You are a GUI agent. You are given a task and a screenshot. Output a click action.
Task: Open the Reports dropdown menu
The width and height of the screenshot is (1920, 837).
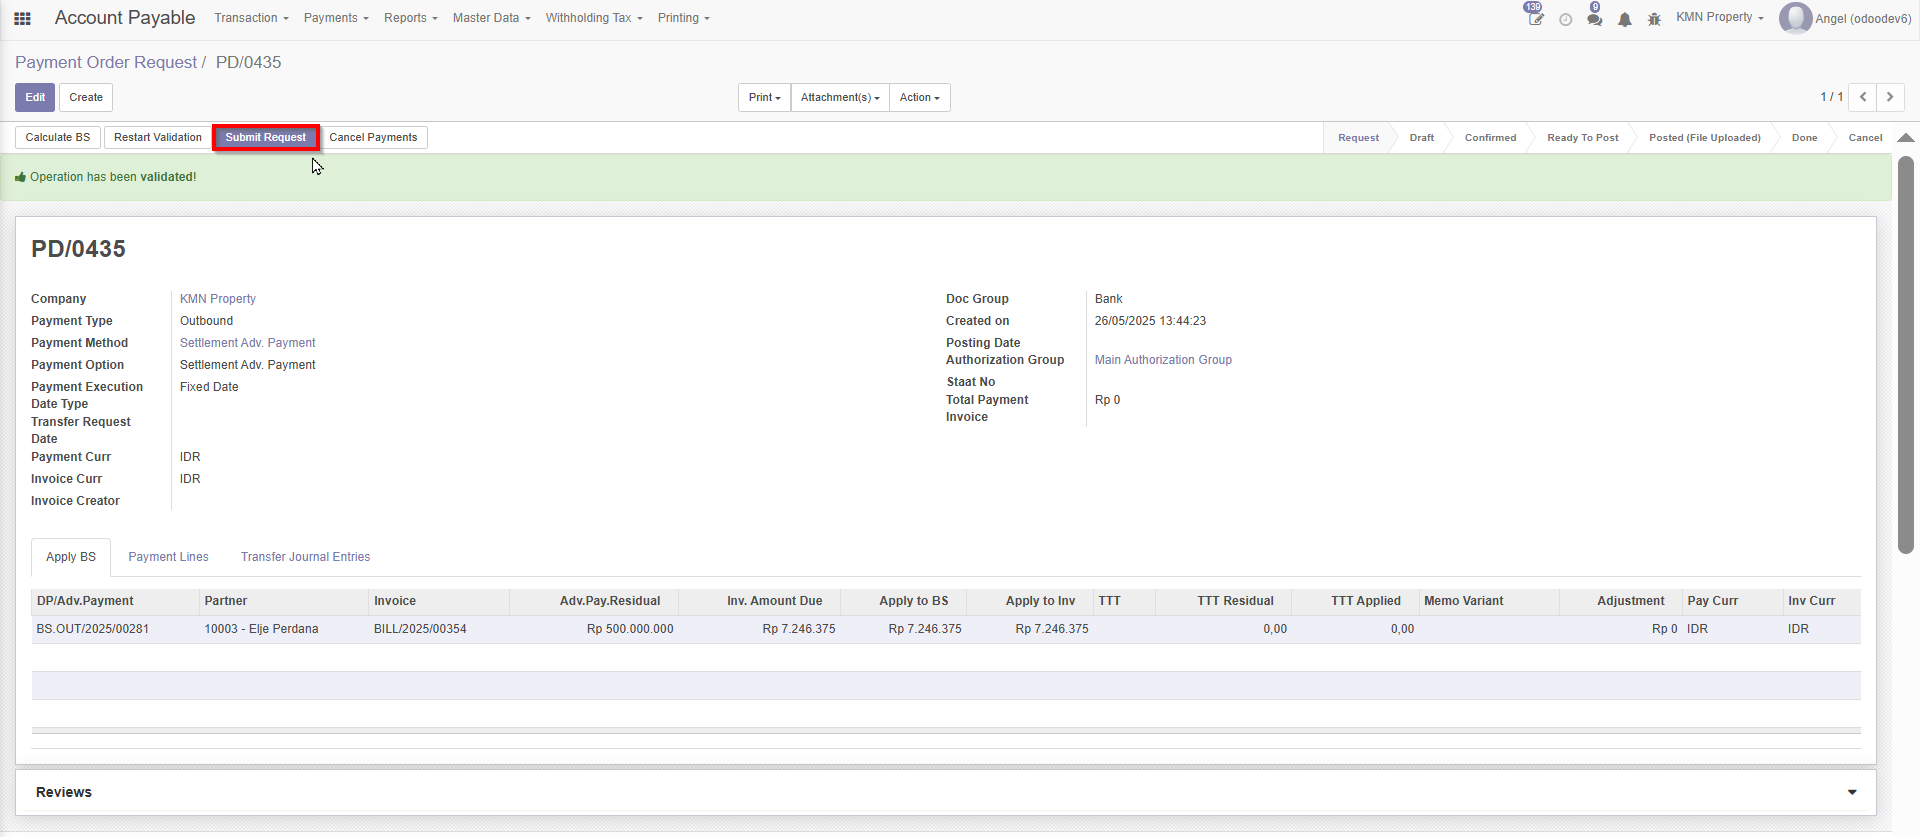411,18
